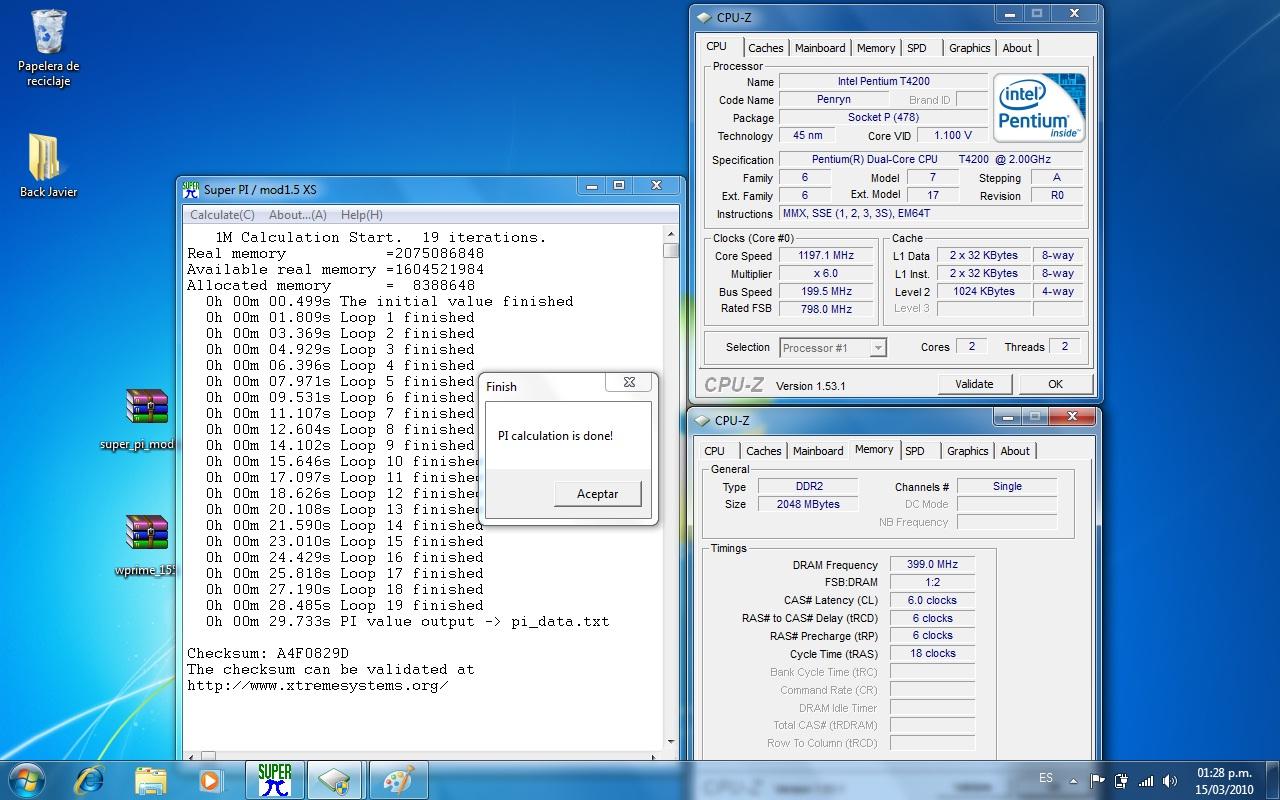Open Windows Explorer taskbar icon

coord(150,779)
